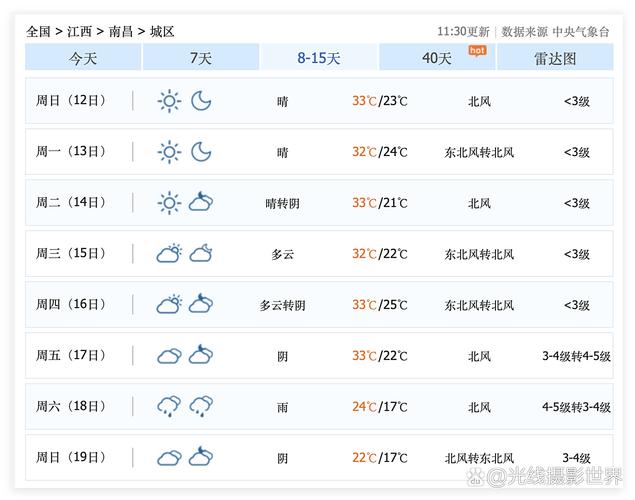Click the 32℃/24℃ temperature value
635x500 pixels.
pyautogui.click(x=380, y=152)
